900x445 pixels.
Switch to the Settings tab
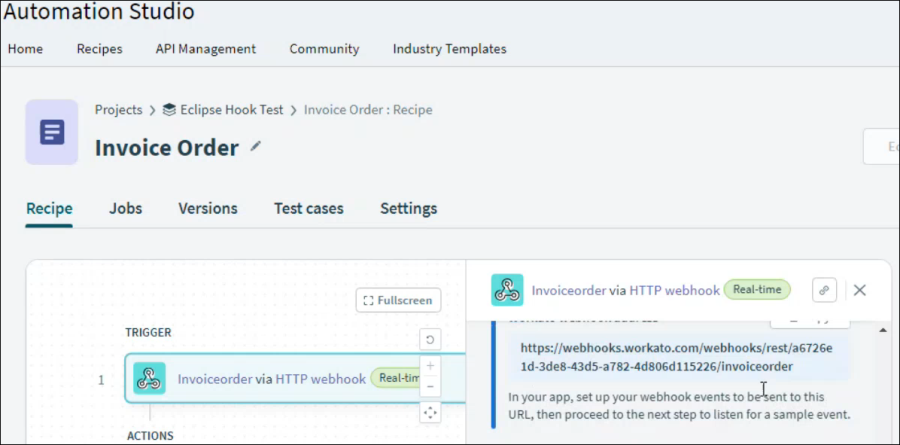409,208
